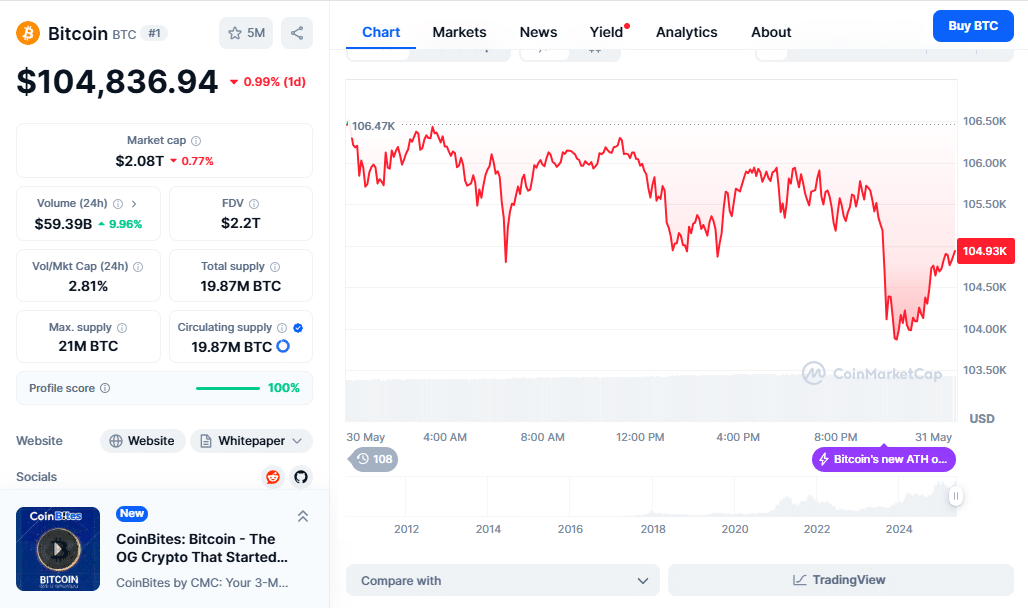1028x608 pixels.
Task: Open the GitHub social icon
Action: (301, 477)
